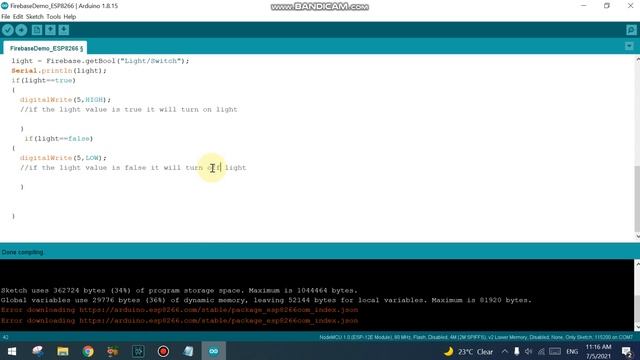Open the Windows Start menu
The height and width of the screenshot is (360, 640).
click(x=12, y=351)
